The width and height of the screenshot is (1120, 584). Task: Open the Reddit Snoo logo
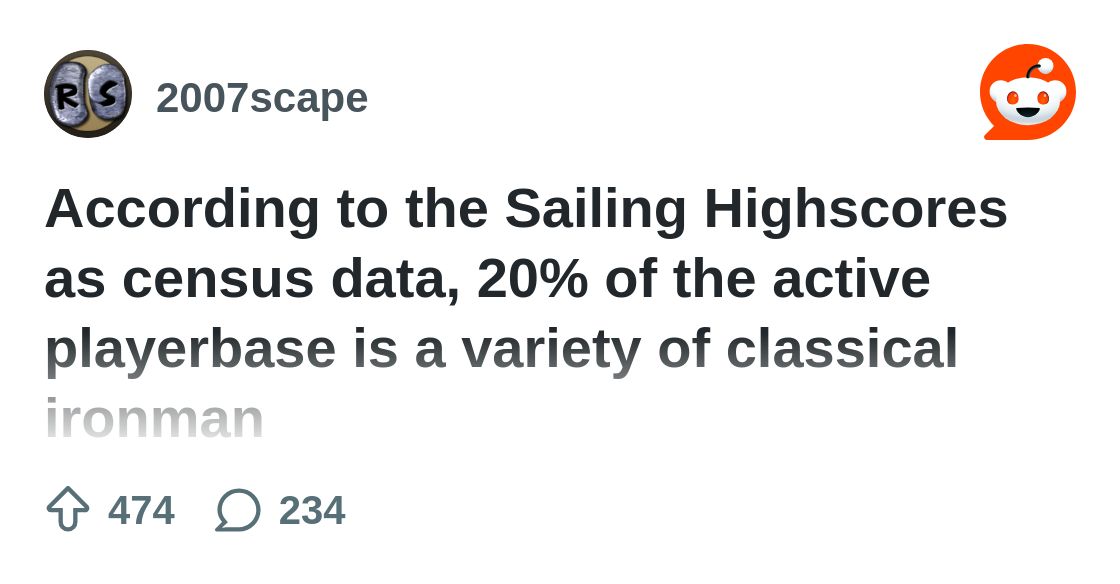pyautogui.click(x=1028, y=92)
